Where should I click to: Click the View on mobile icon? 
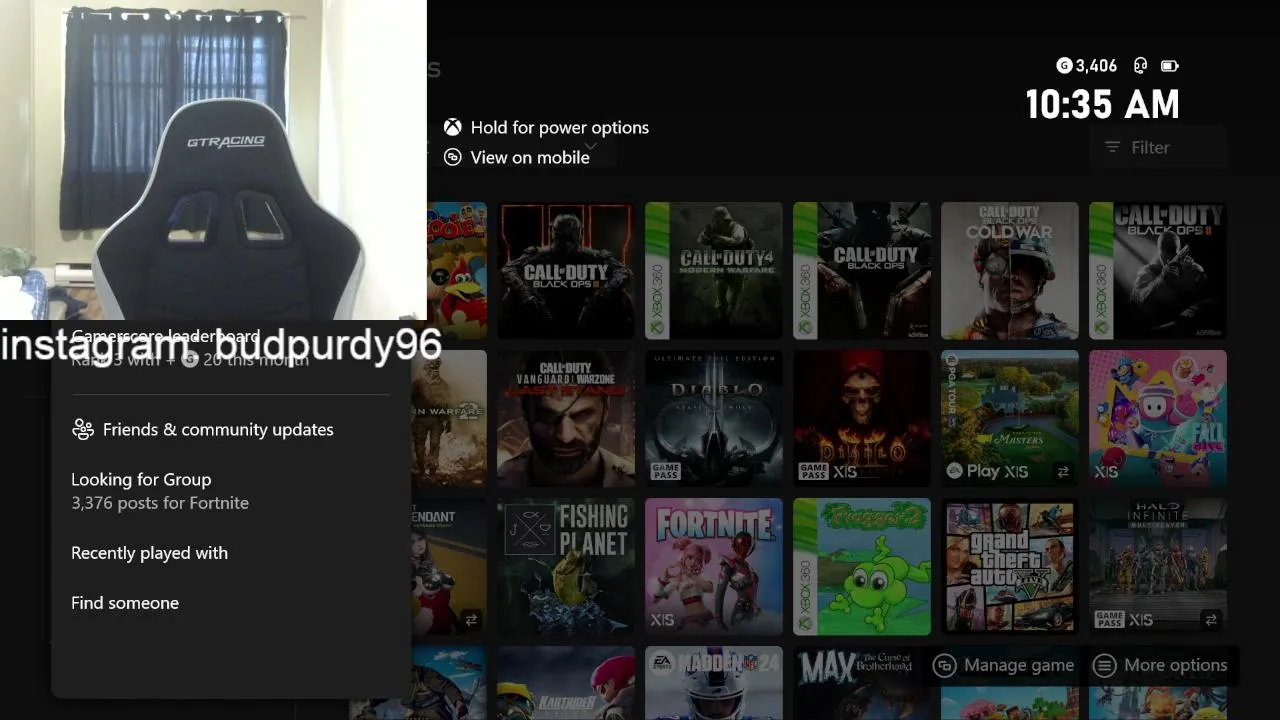click(453, 157)
